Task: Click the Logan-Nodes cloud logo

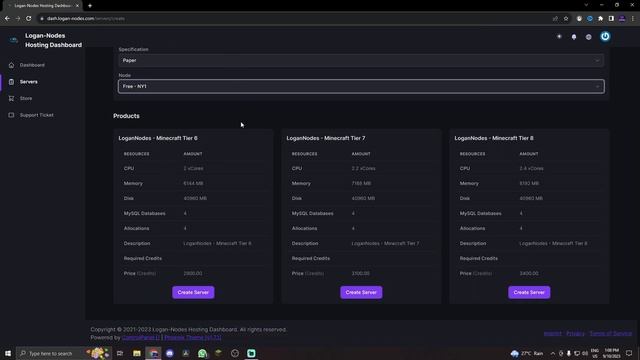Action: pos(13,40)
